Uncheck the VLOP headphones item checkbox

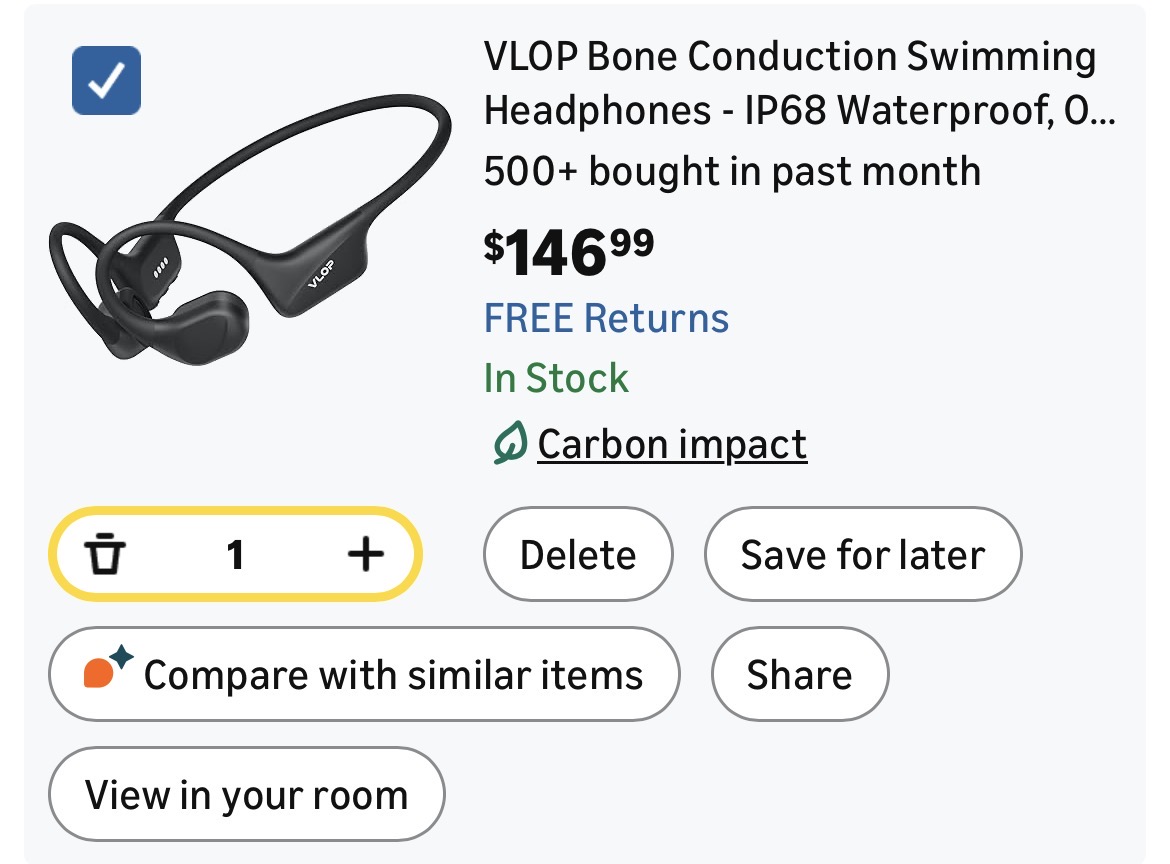click(106, 80)
